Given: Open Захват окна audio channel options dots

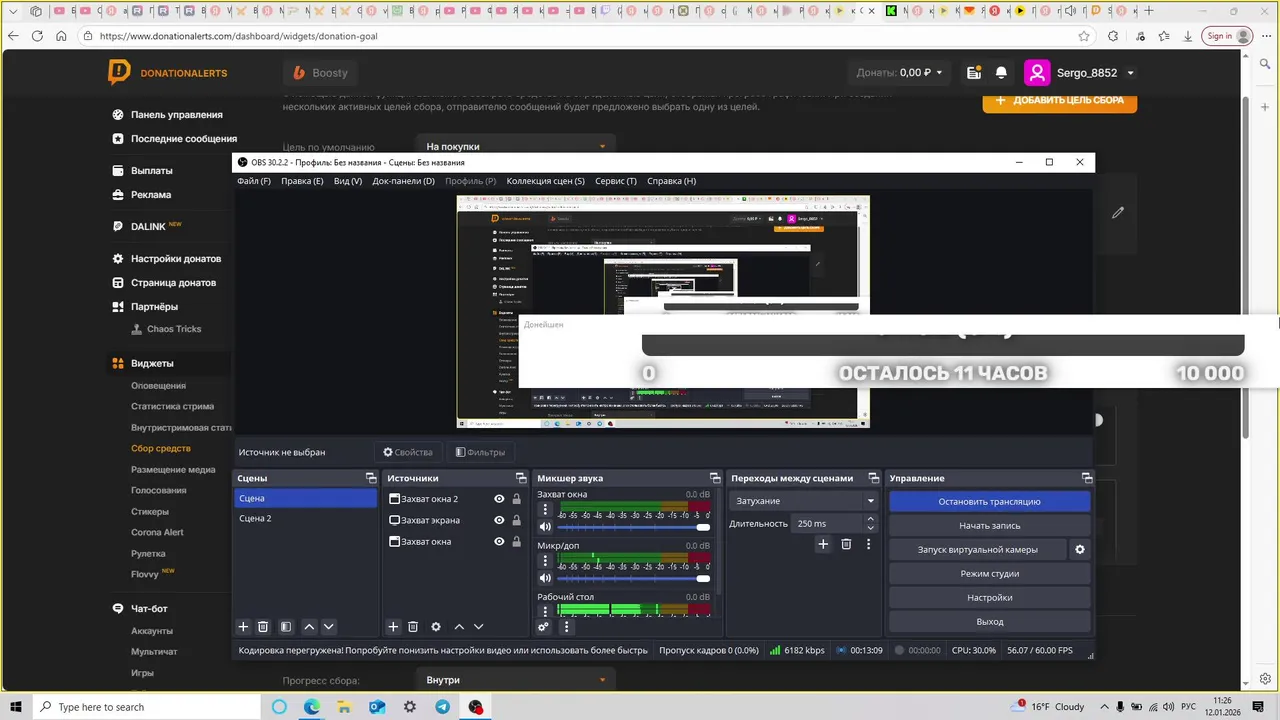Looking at the screenshot, I should [545, 510].
